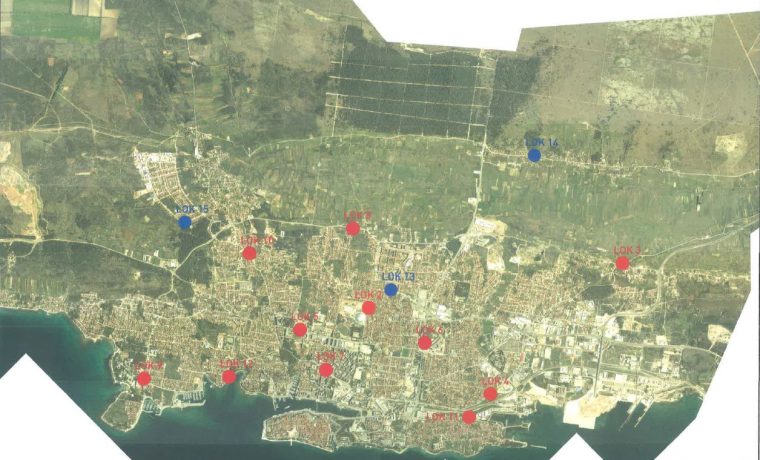Image resolution: width=760 pixels, height=460 pixels.
Task: Click the red LOK 5 marker dot
Action: [300, 330]
